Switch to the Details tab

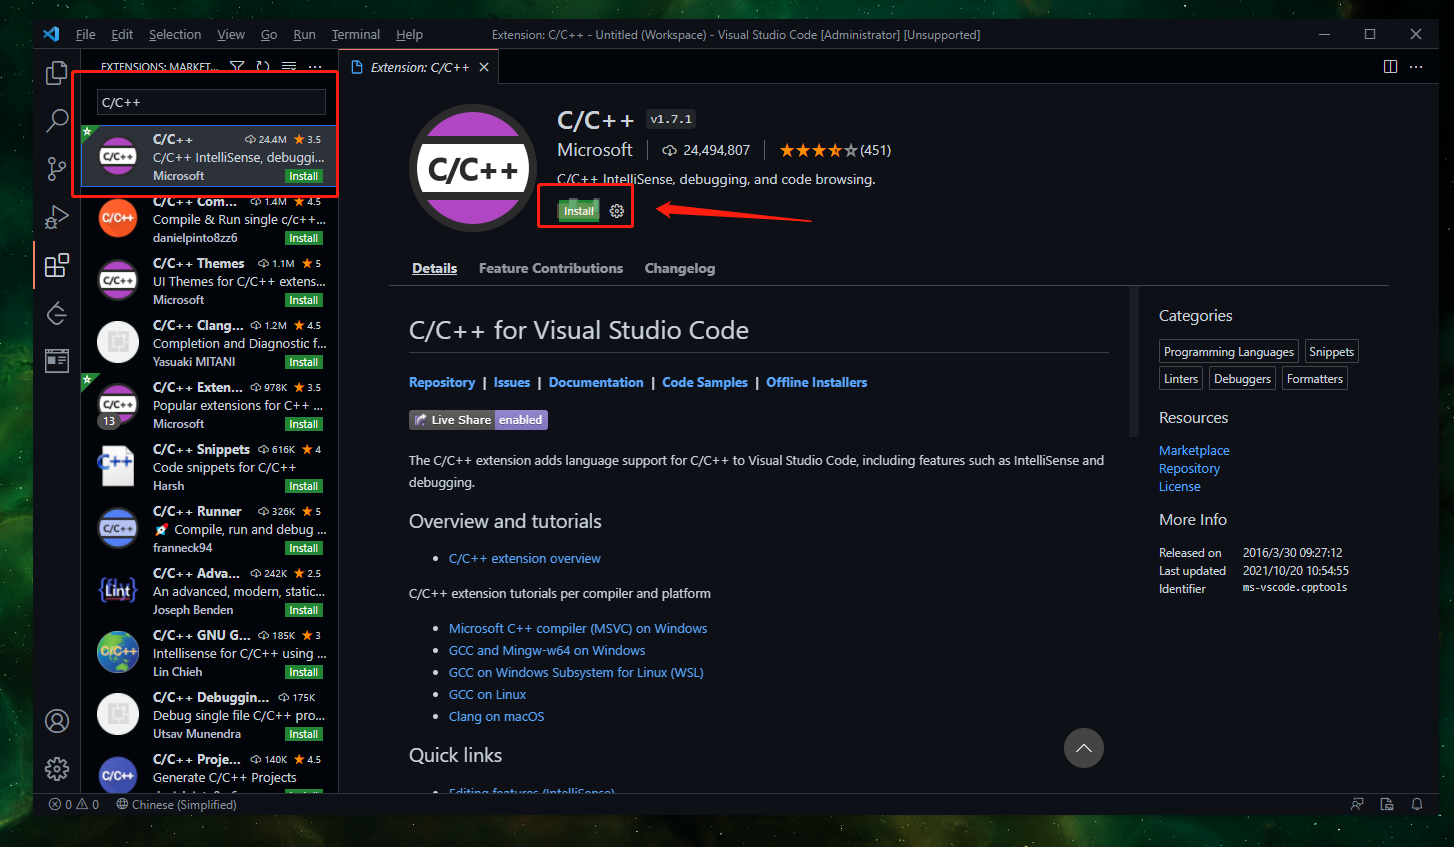click(435, 268)
